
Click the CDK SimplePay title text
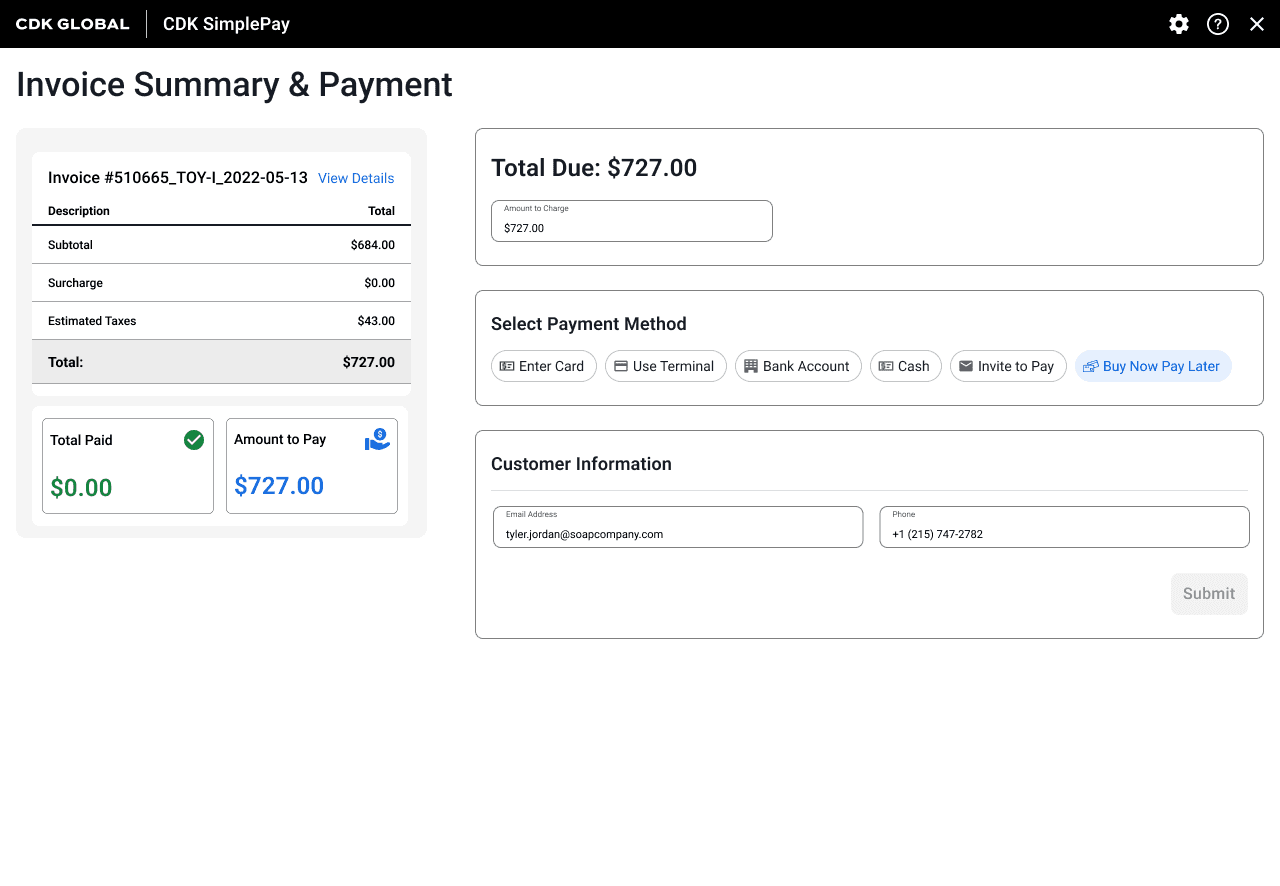click(226, 24)
